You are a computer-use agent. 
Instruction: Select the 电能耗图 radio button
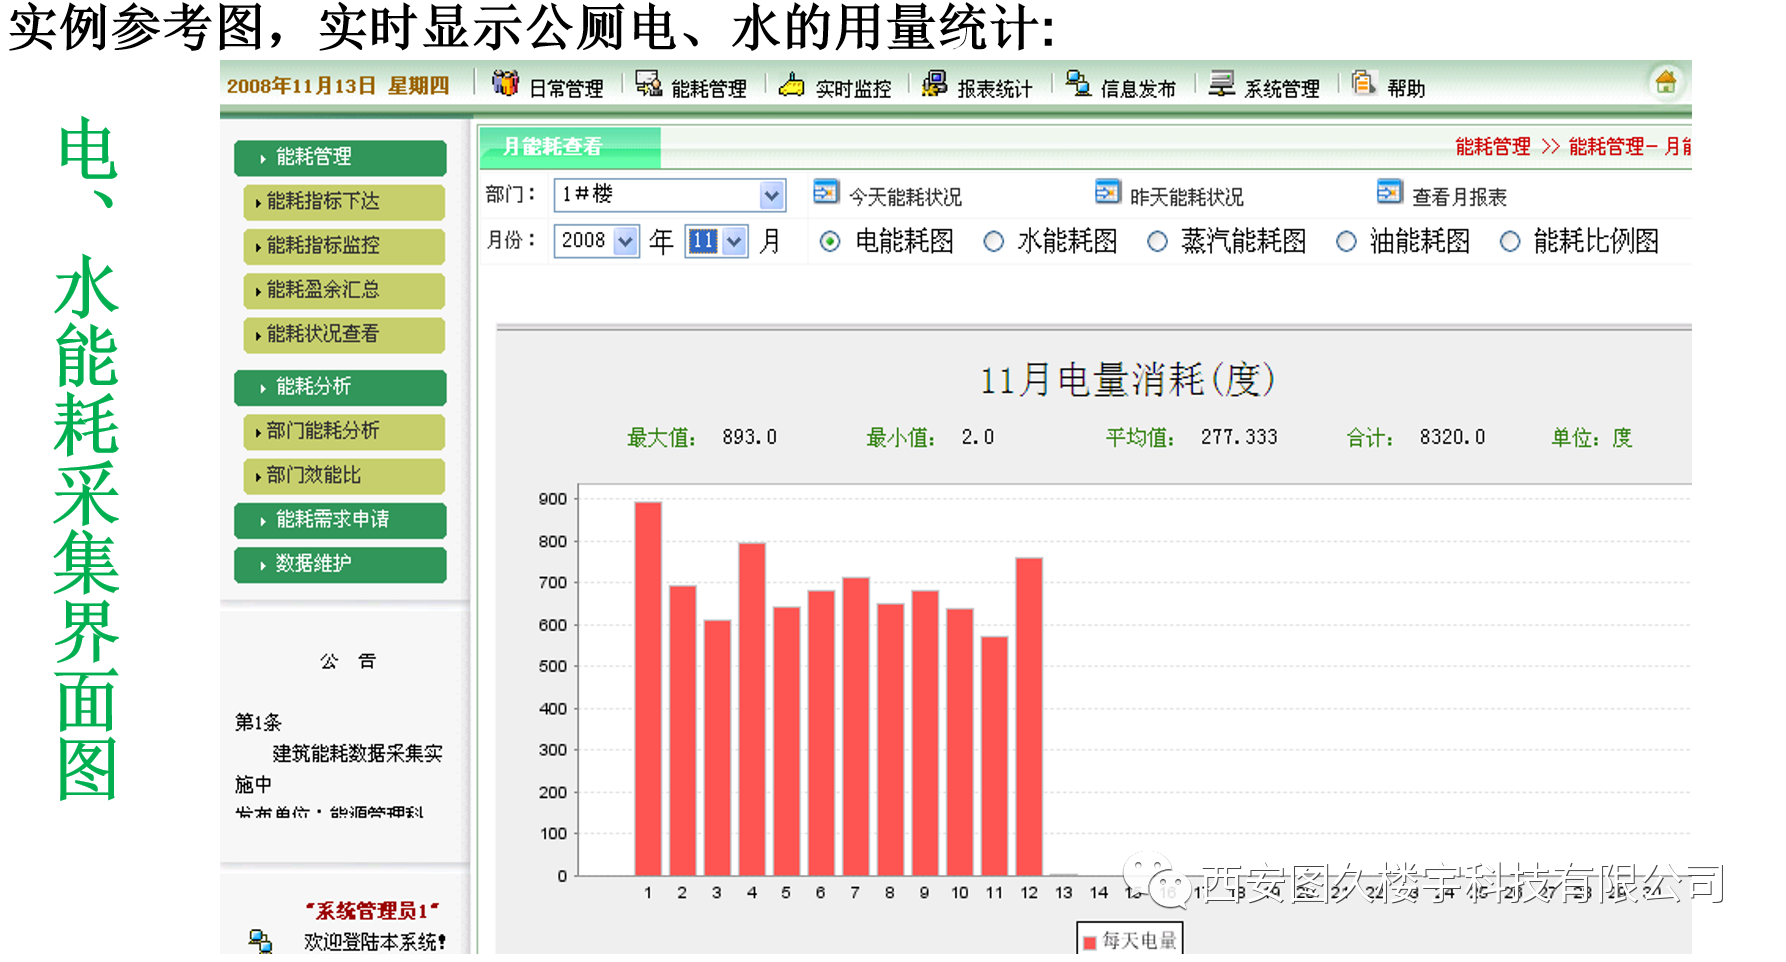tap(830, 242)
